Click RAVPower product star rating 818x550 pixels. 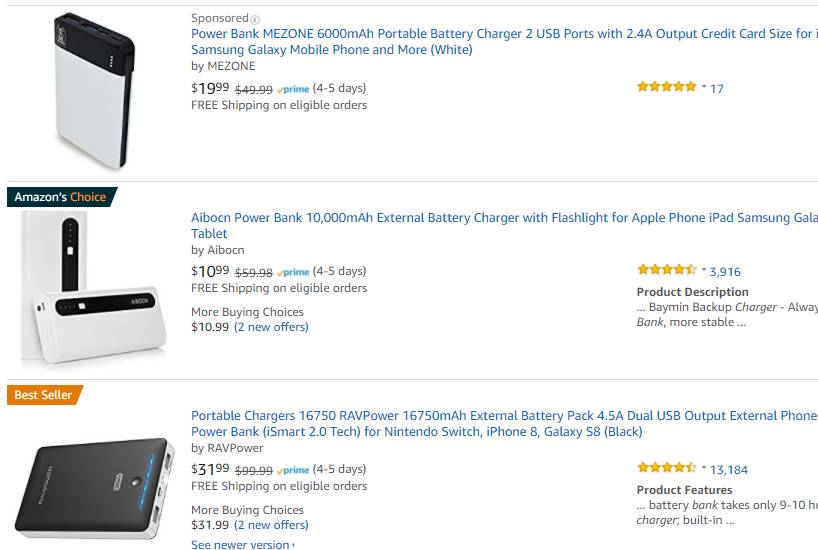pyautogui.click(x=666, y=468)
